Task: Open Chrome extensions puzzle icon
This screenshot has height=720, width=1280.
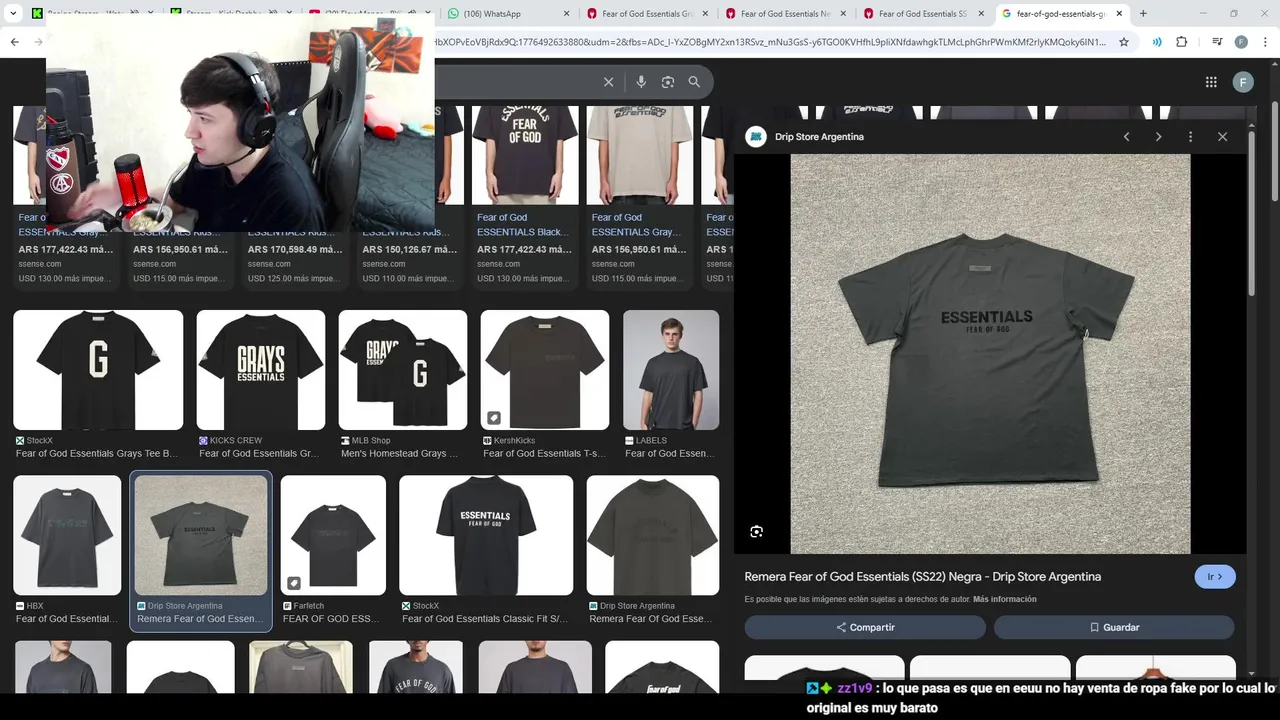Action: click(1181, 42)
